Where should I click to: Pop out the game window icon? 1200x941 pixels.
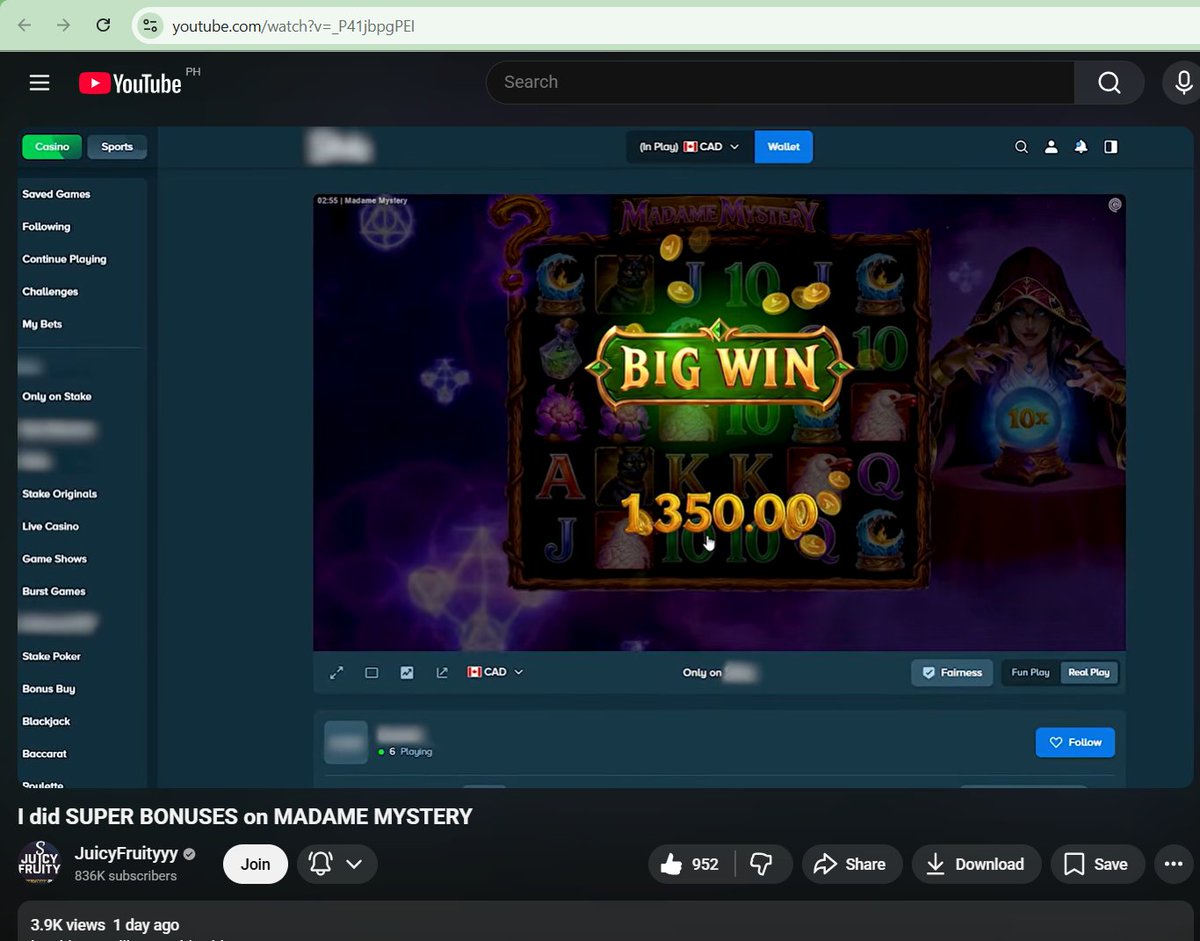click(442, 673)
